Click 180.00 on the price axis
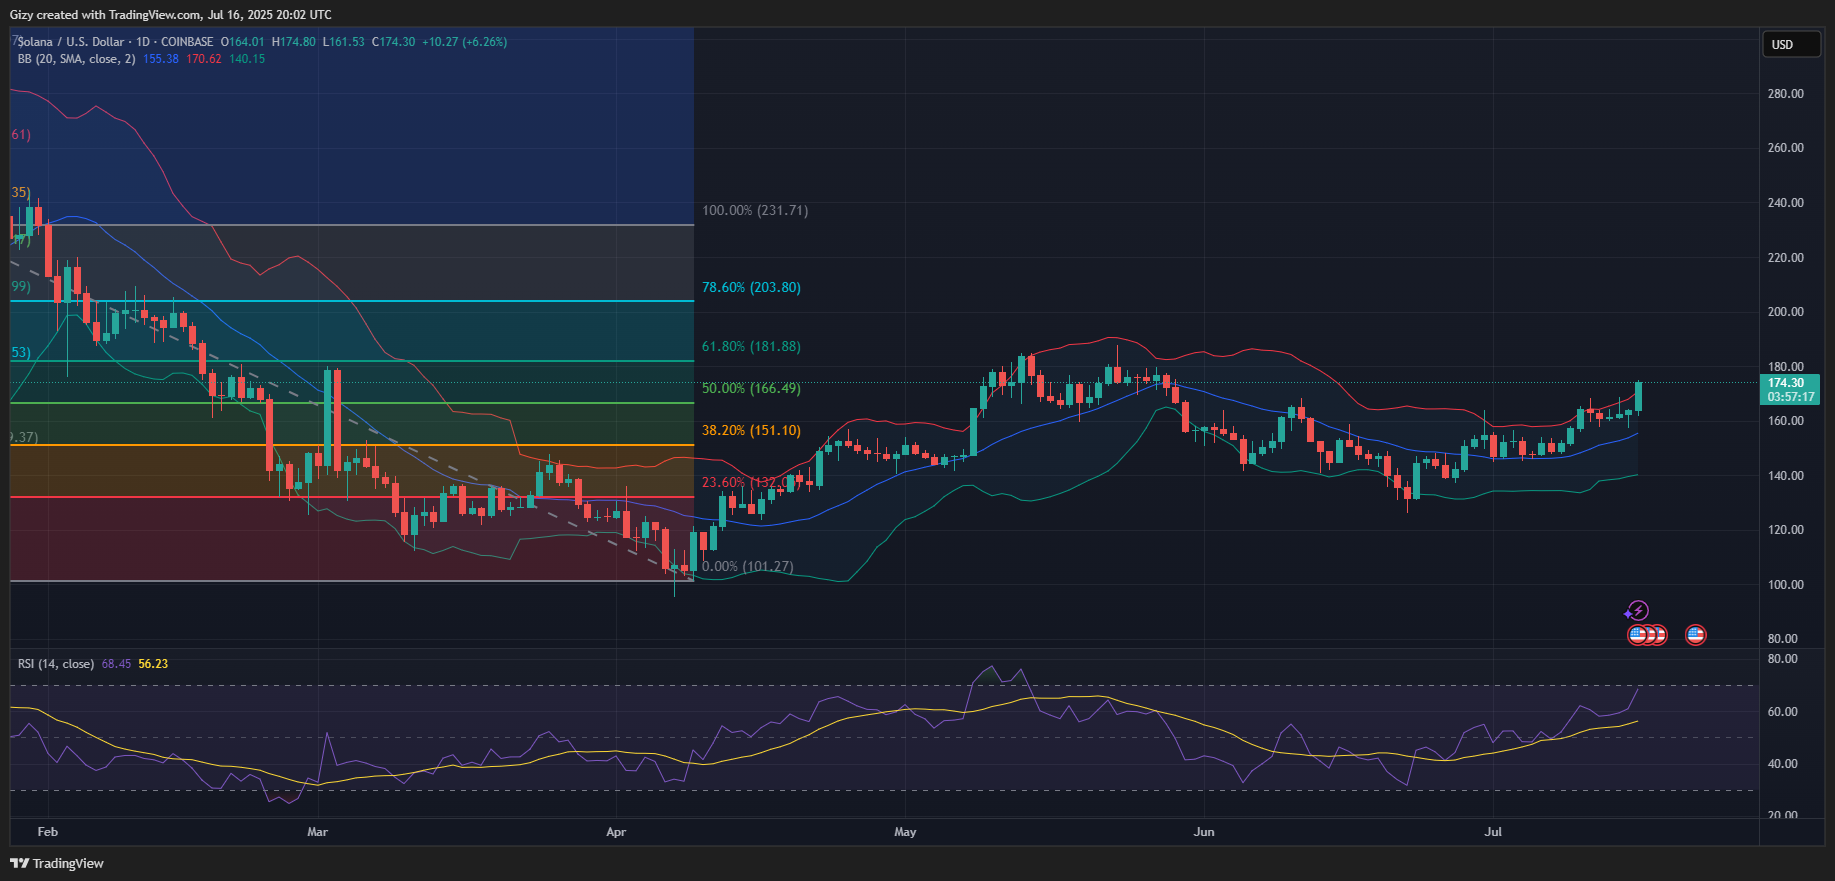1835x881 pixels. click(1786, 367)
